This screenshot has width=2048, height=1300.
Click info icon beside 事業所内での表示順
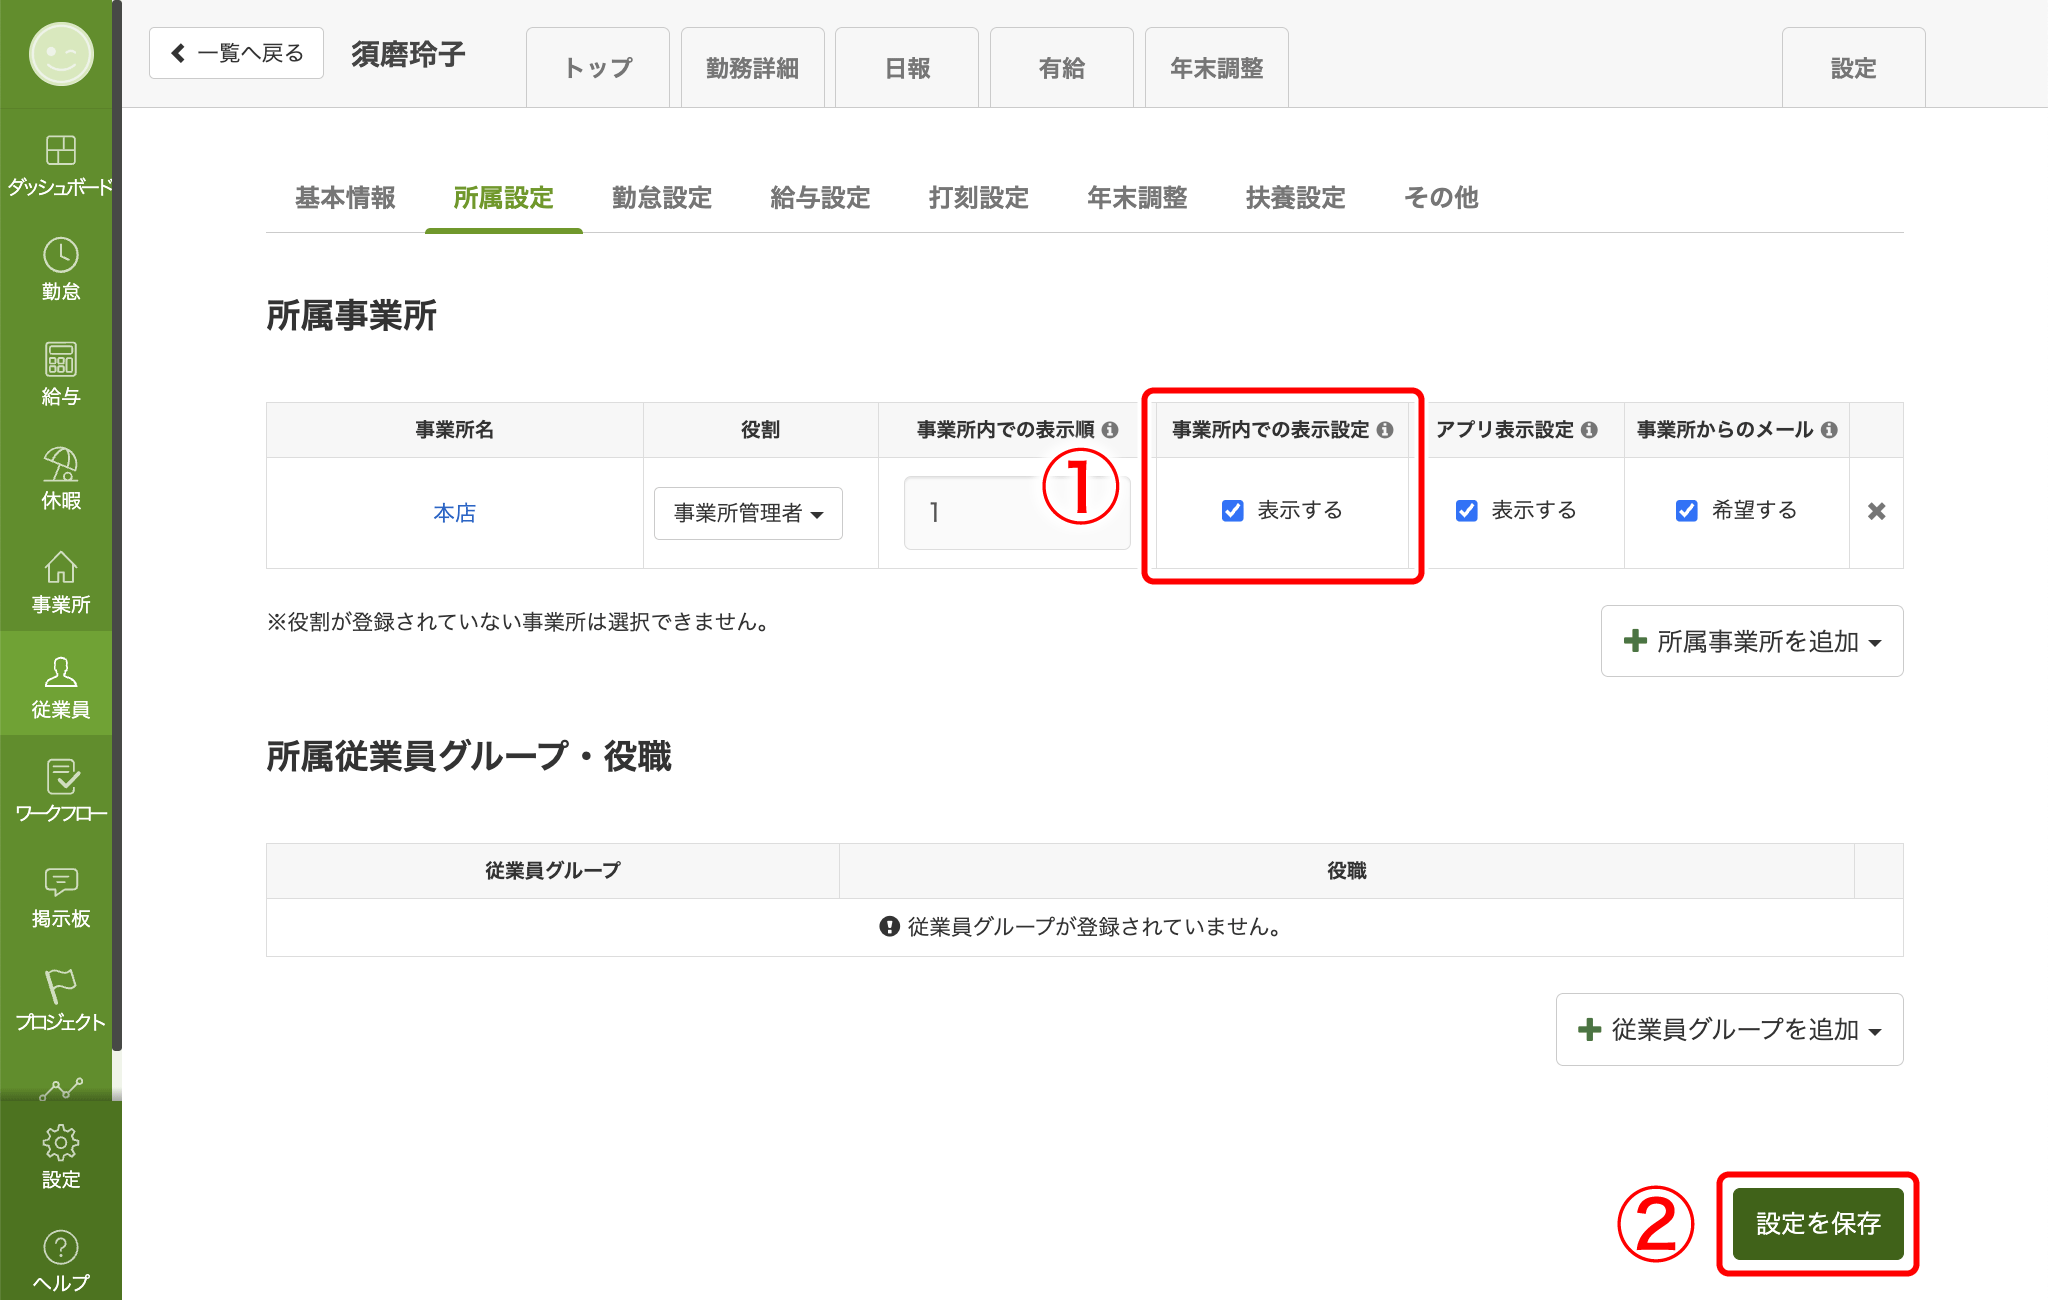(x=1110, y=430)
